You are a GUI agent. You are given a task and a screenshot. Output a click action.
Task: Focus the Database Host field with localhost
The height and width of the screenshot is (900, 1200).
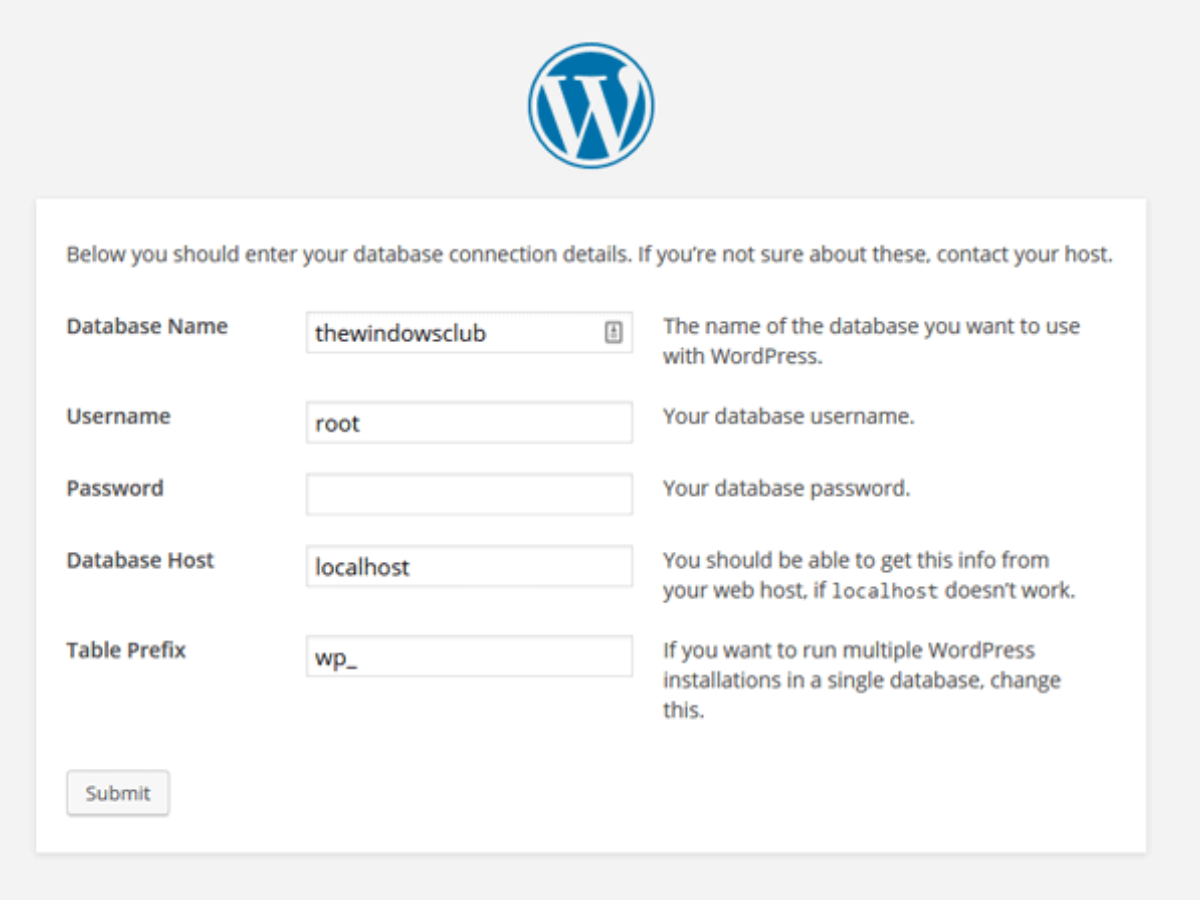point(469,567)
